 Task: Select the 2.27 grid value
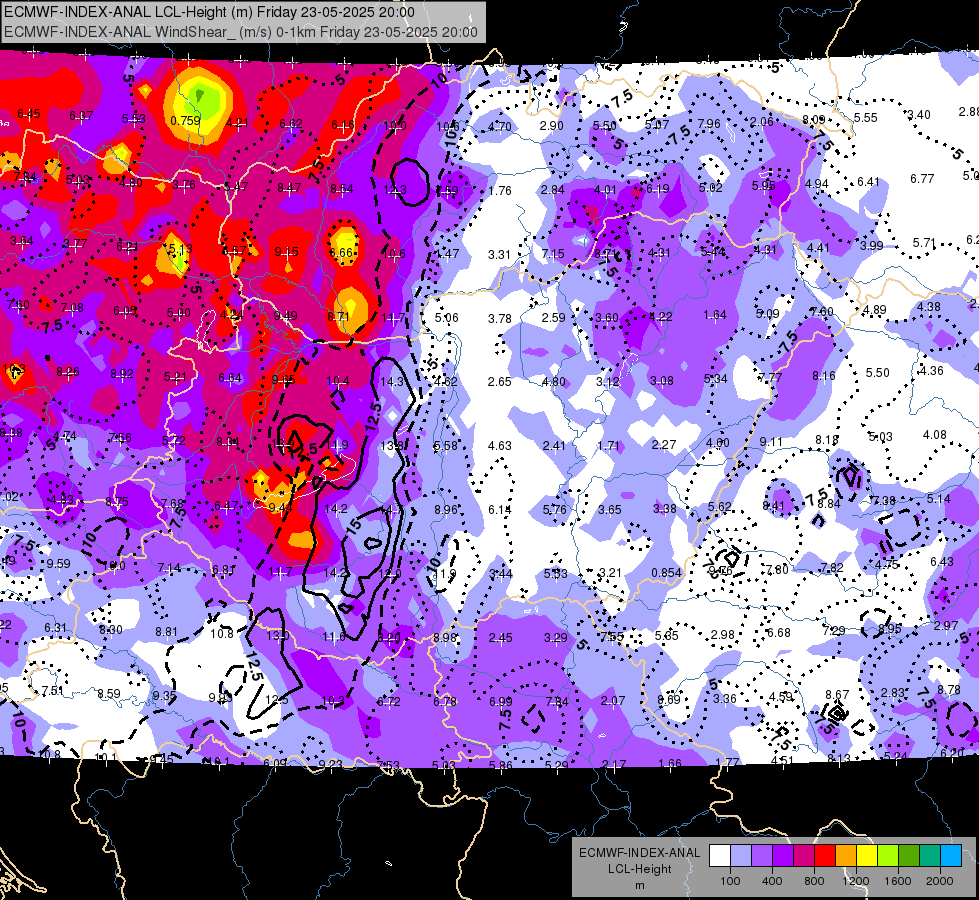click(x=664, y=445)
